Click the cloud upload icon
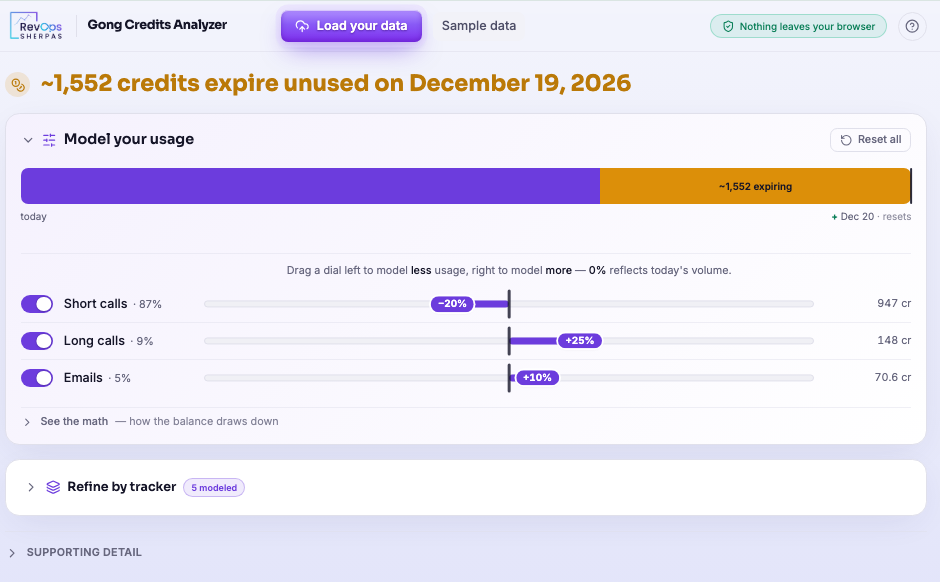Screen dimensions: 940x582 302,26
